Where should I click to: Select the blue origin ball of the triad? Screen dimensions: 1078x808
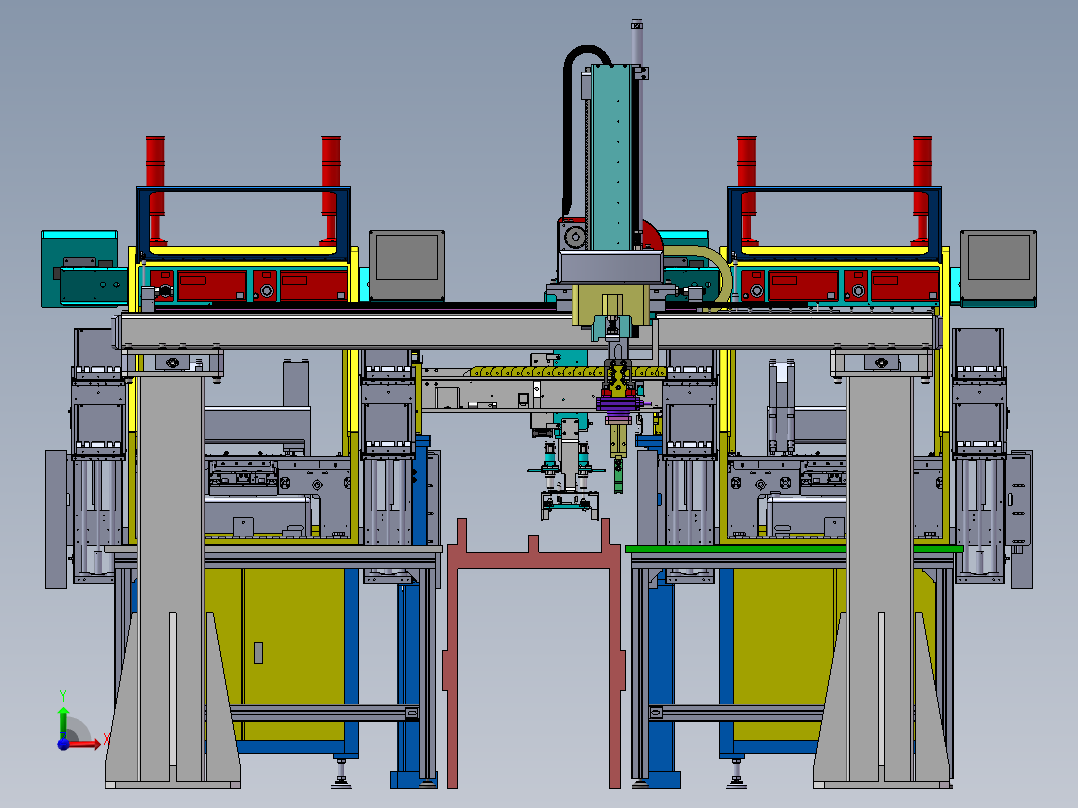[63, 743]
